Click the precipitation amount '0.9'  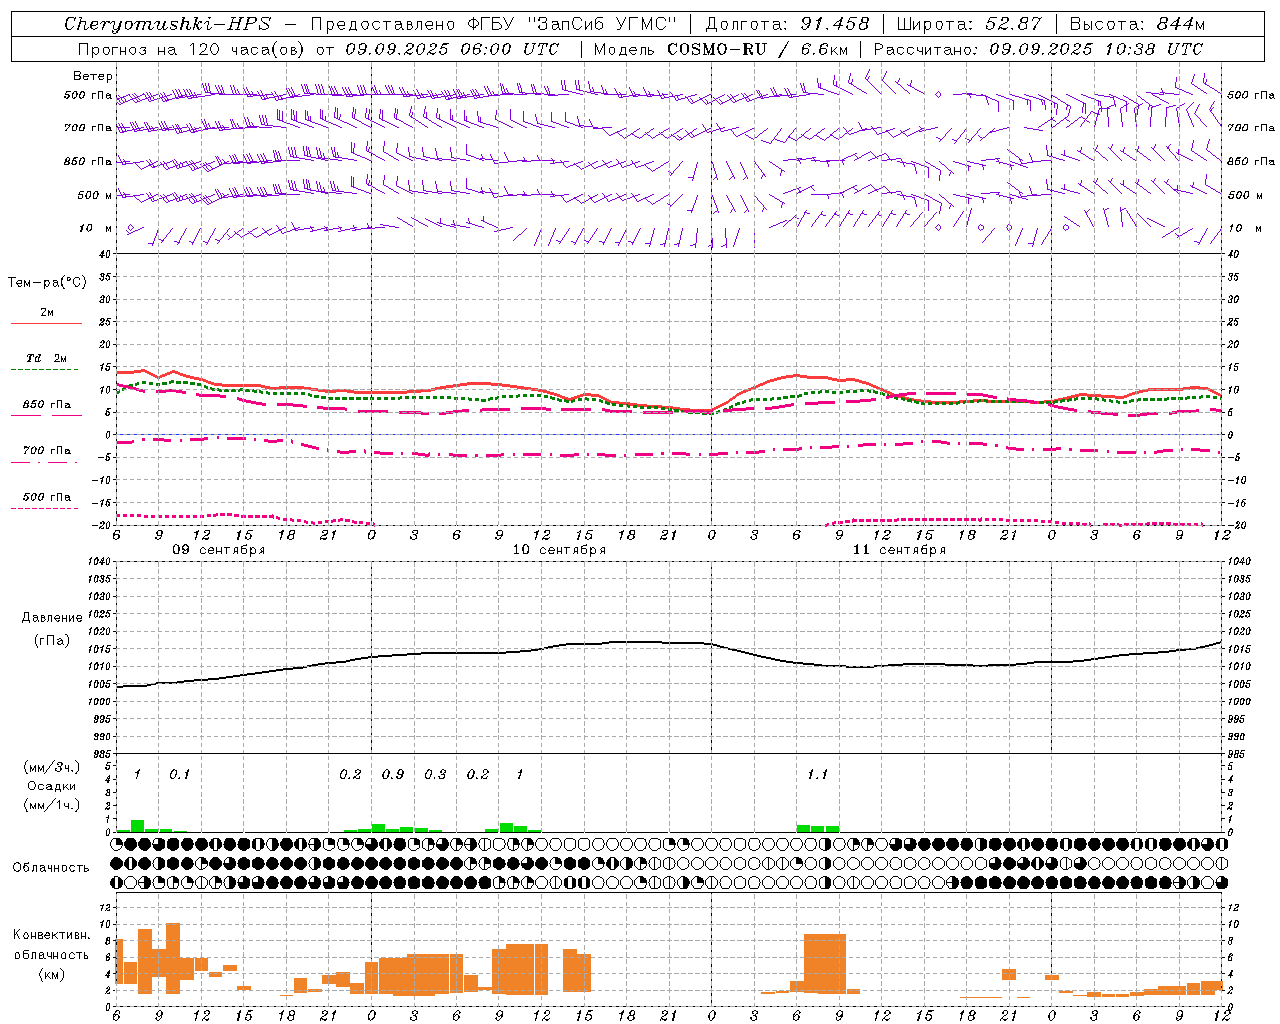(x=393, y=775)
